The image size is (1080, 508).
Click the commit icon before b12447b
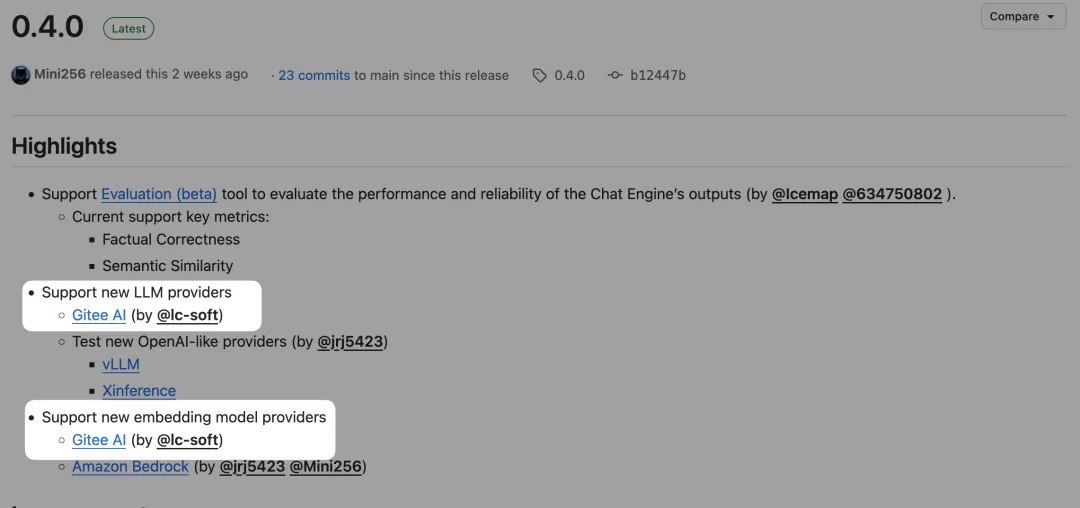(x=615, y=75)
